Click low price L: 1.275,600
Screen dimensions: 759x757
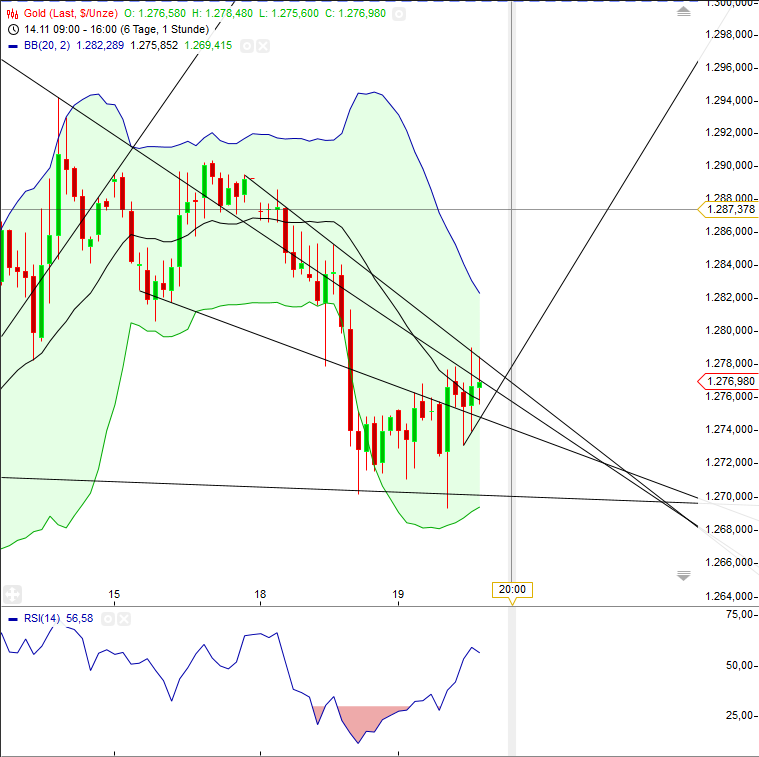[x=289, y=13]
